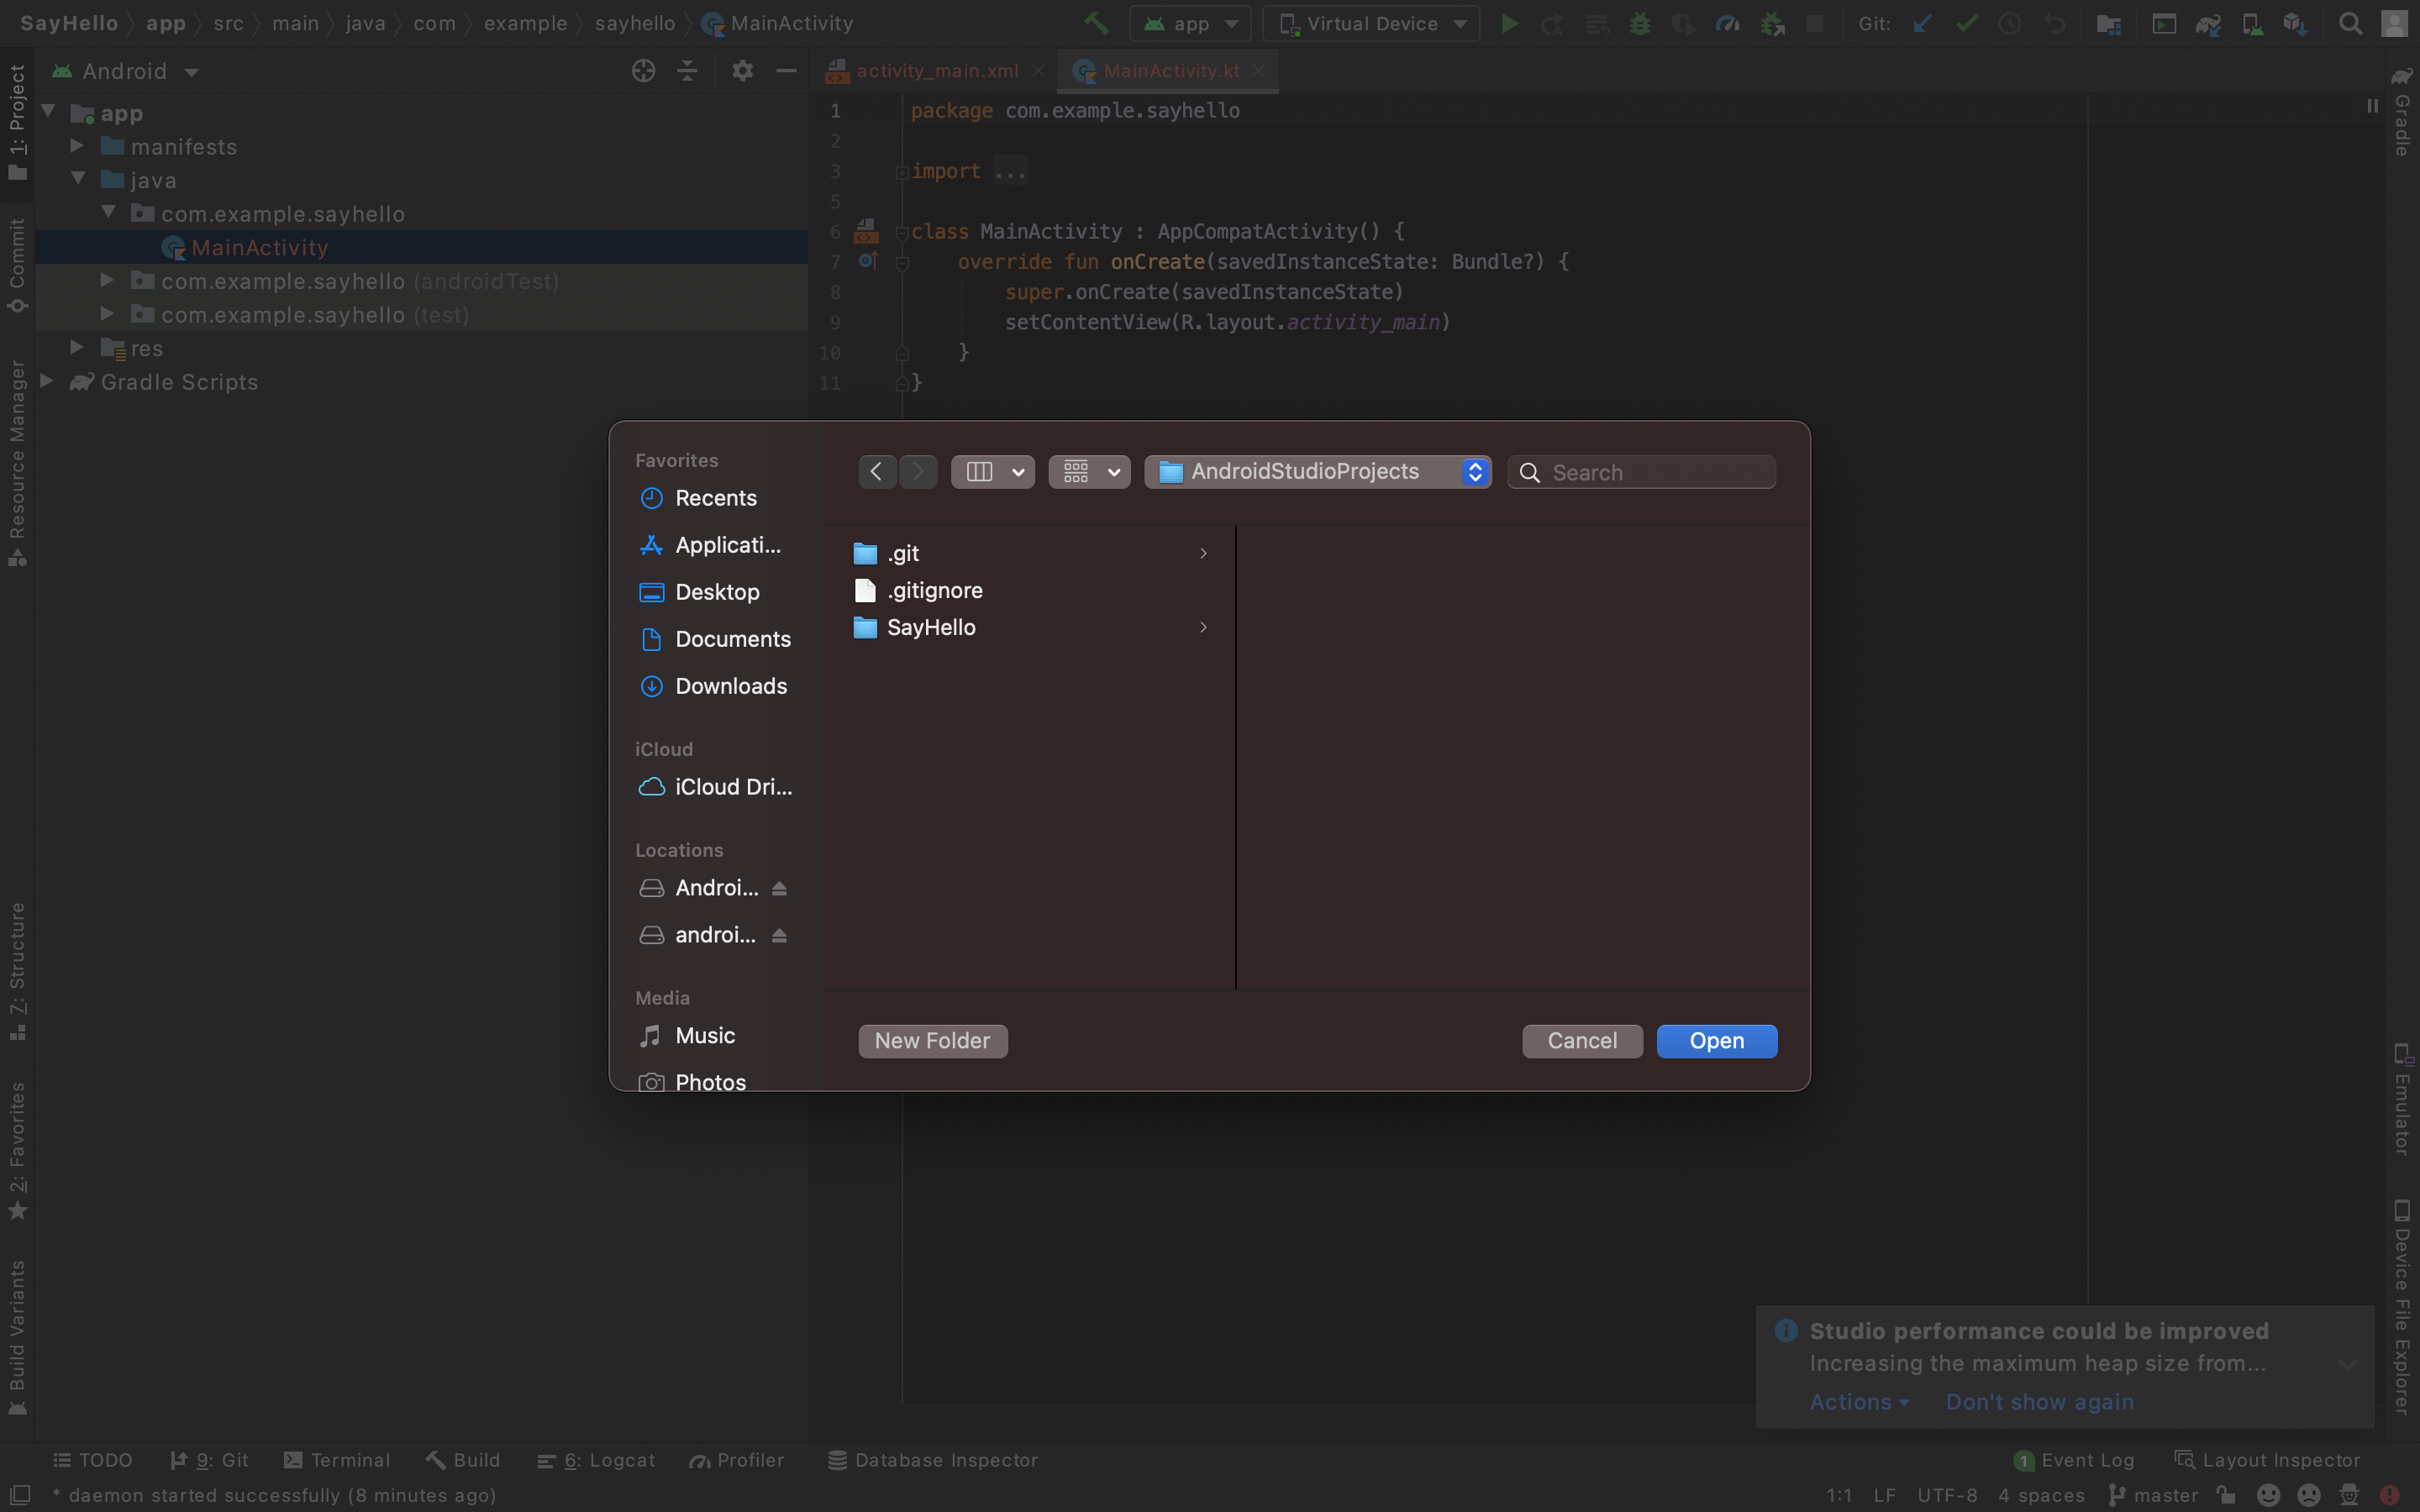Click the Git Update Project blue arrow
Screen dimensions: 2420x1512
point(1922,23)
